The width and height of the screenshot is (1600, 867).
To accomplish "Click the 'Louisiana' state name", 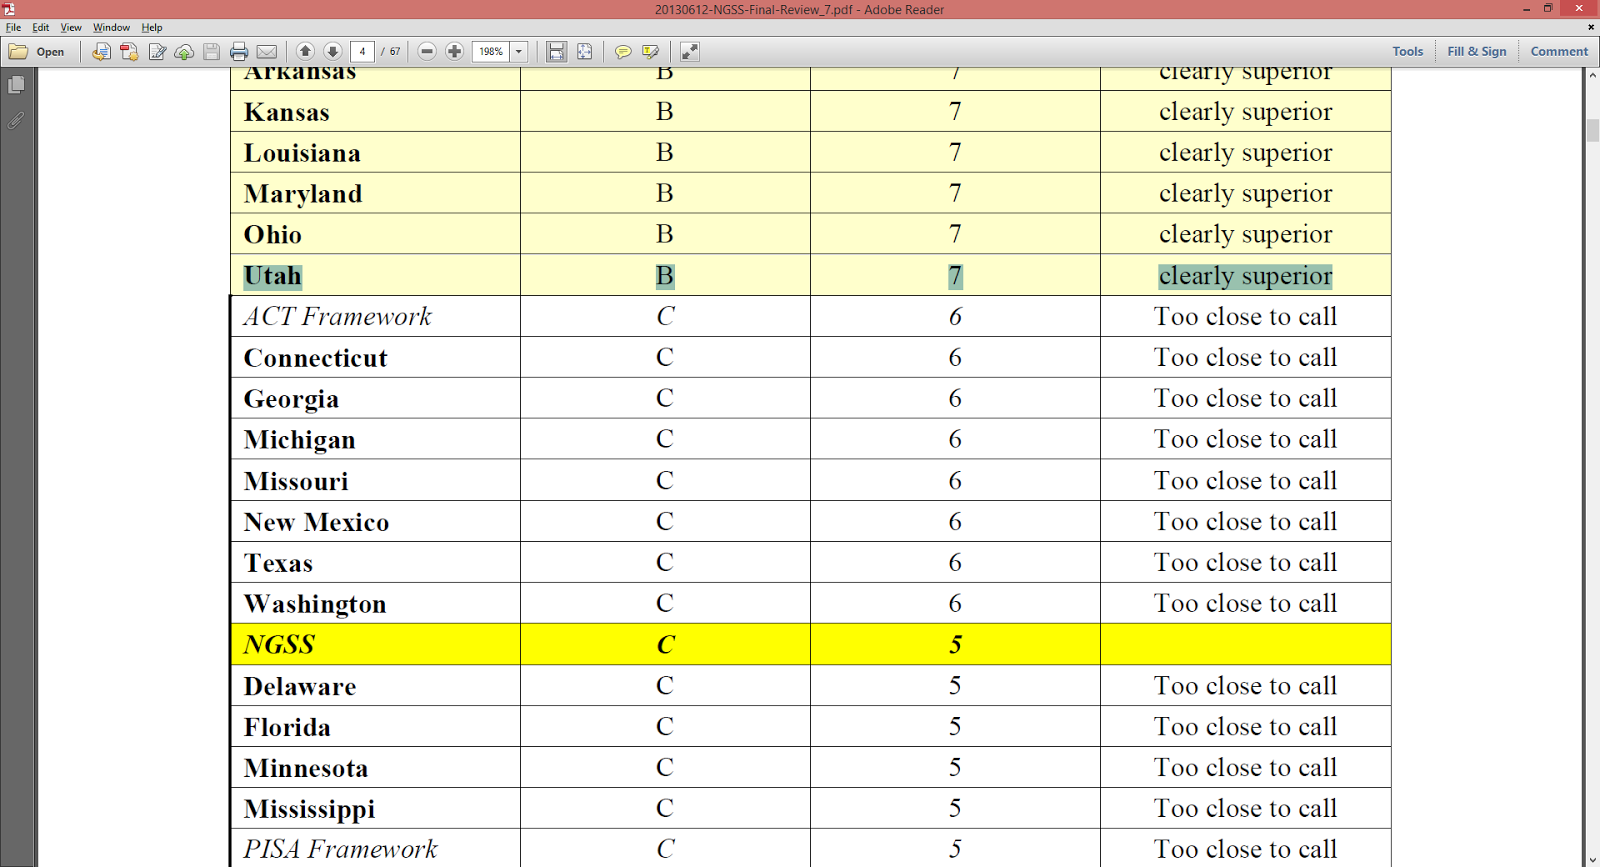I will pos(302,153).
